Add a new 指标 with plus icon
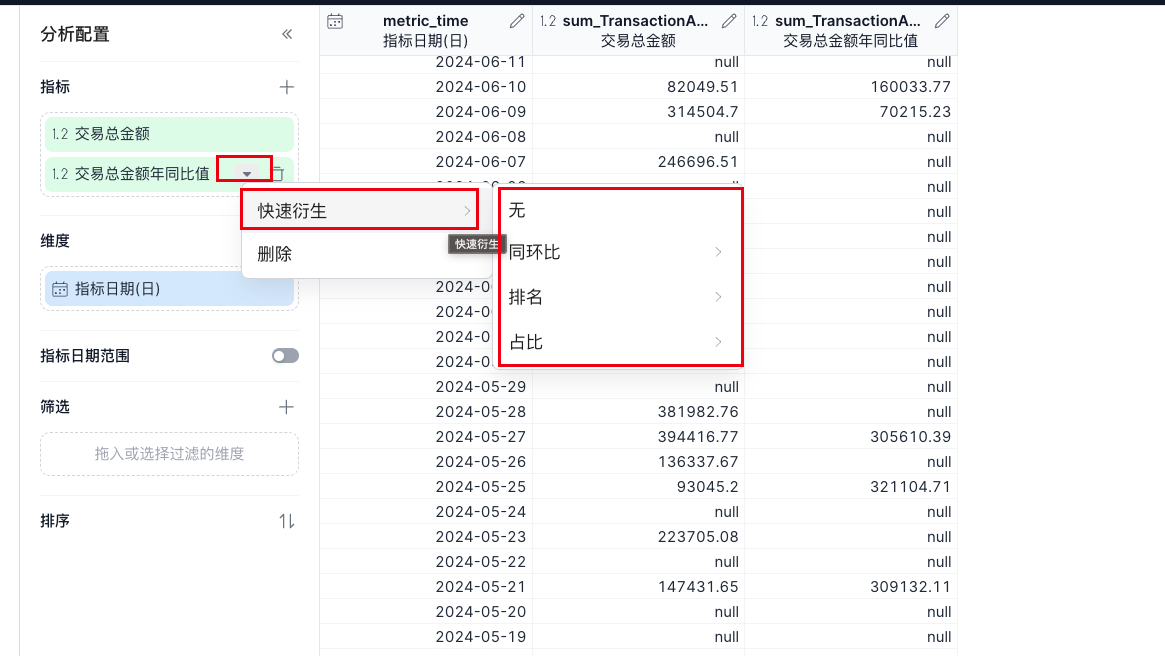This screenshot has width=1165, height=656. (x=287, y=87)
